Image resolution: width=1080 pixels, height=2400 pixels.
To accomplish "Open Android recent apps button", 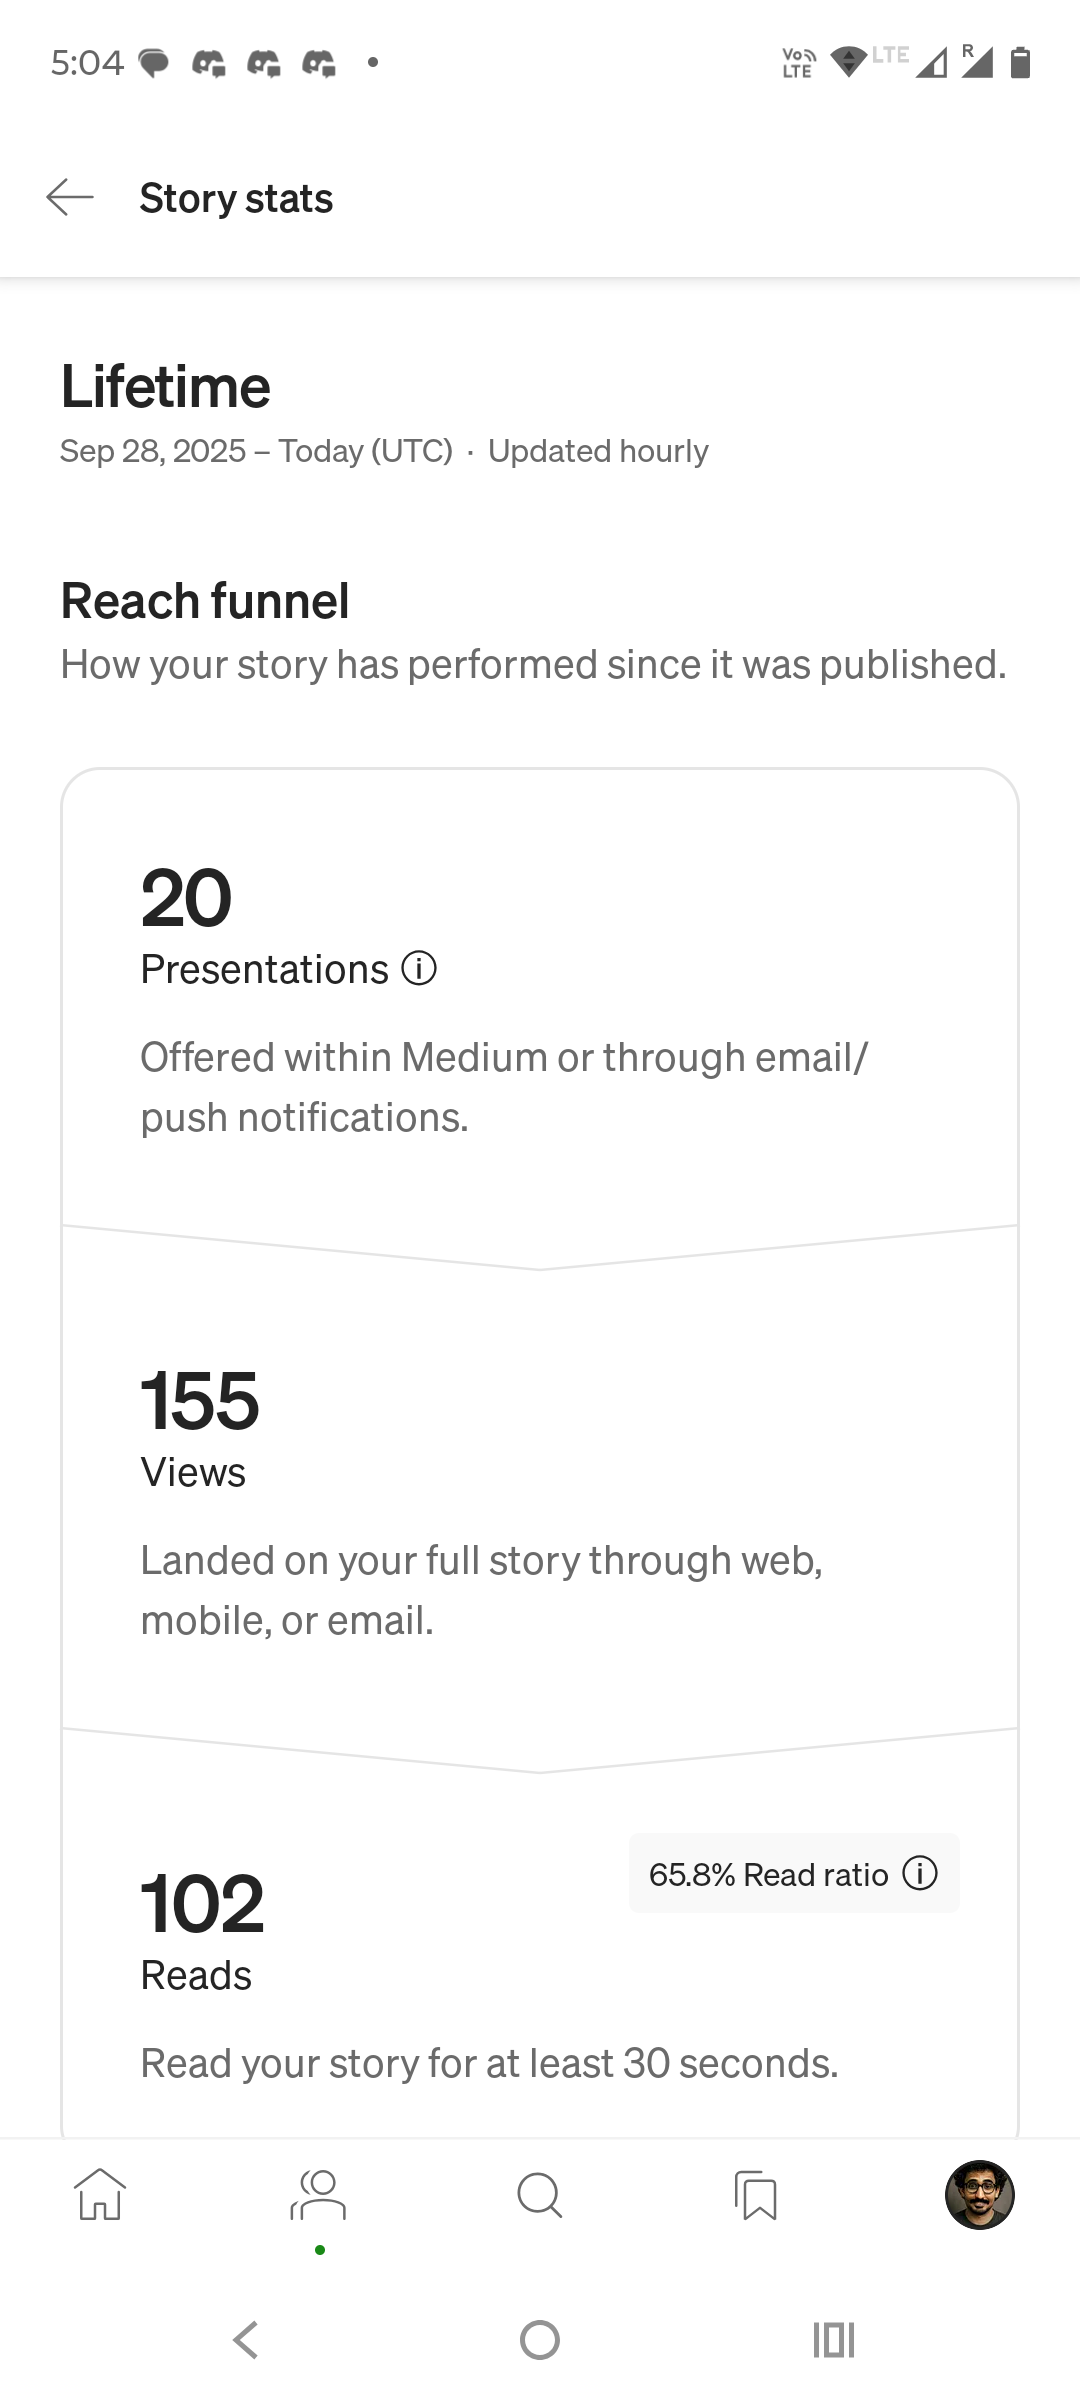I will [x=833, y=2340].
